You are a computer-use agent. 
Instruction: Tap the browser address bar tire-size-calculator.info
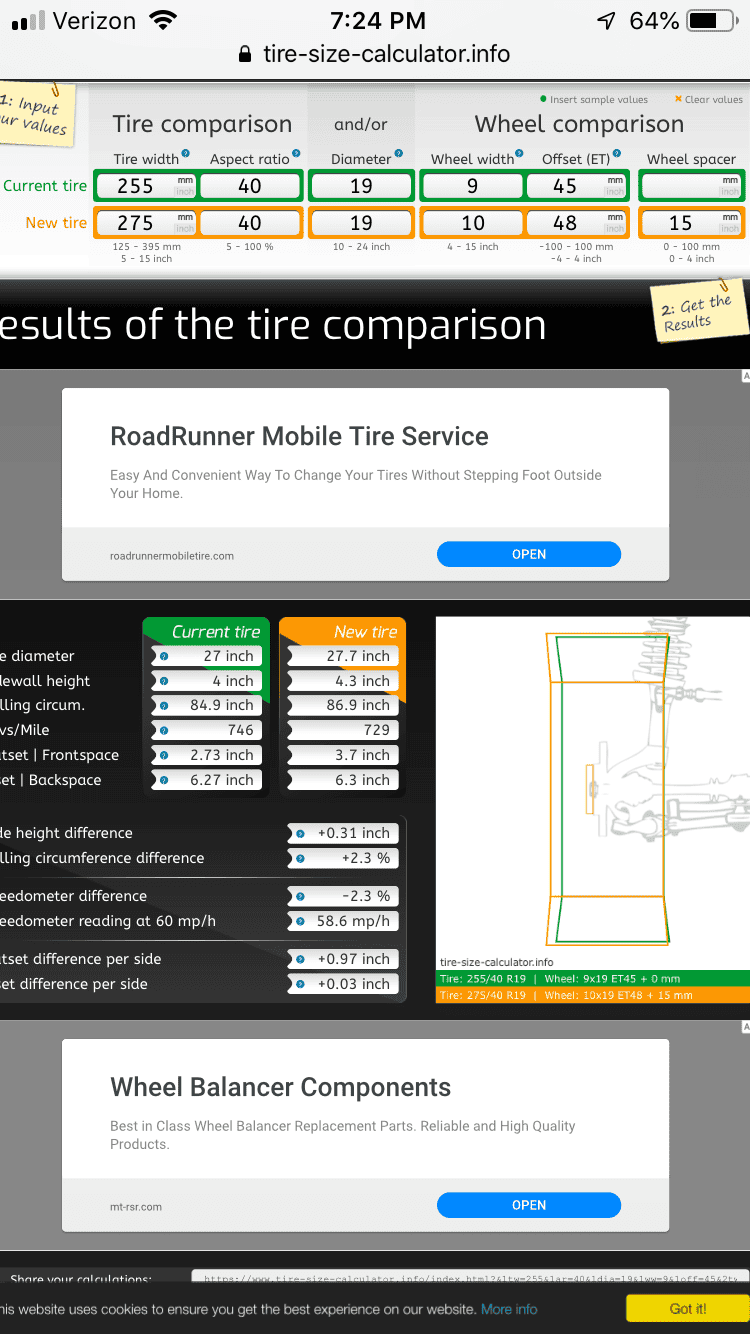coord(375,54)
